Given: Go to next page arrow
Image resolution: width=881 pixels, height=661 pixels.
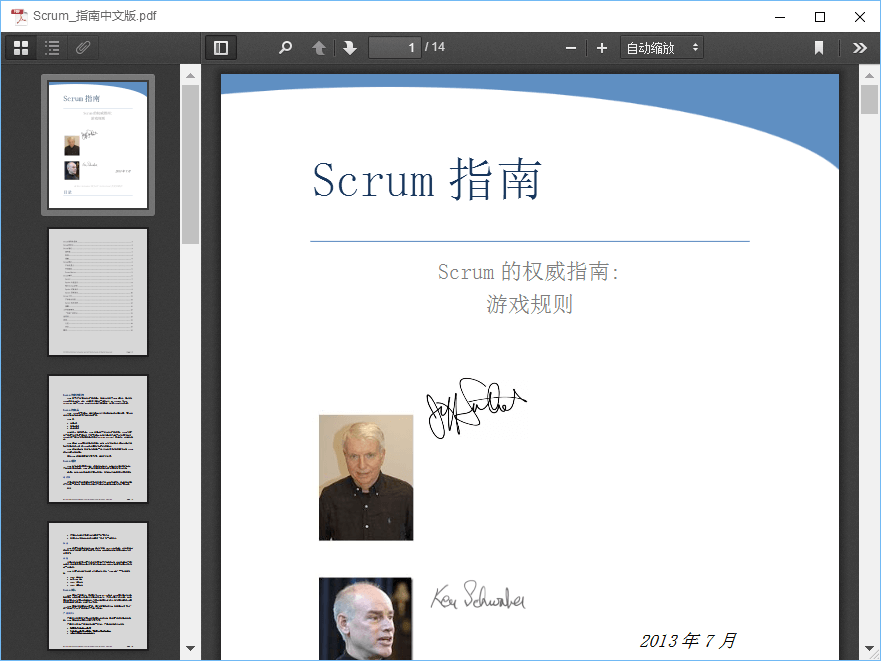Looking at the screenshot, I should (350, 48).
